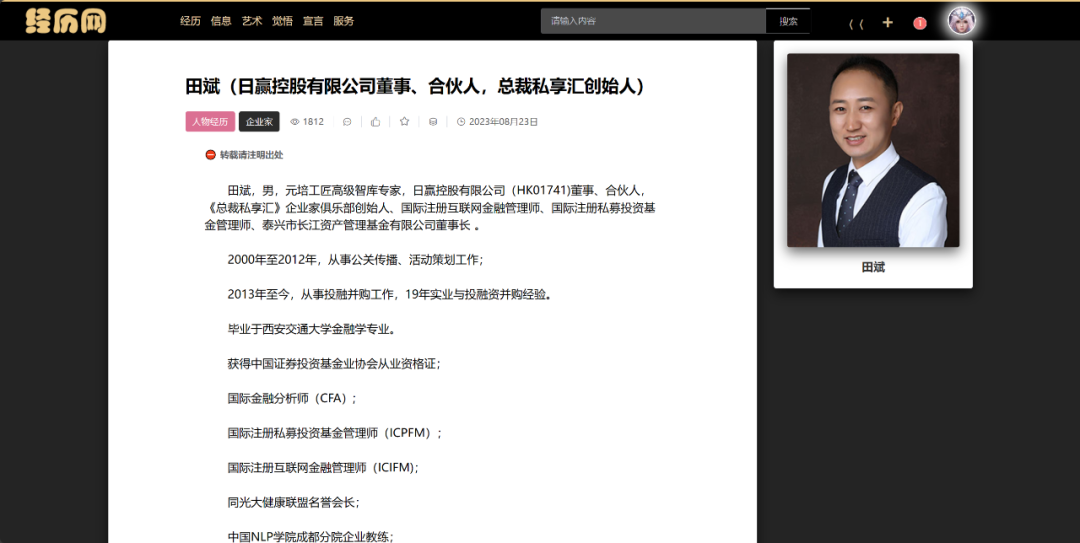
Task: Open the 服务 menu item
Action: pyautogui.click(x=343, y=21)
